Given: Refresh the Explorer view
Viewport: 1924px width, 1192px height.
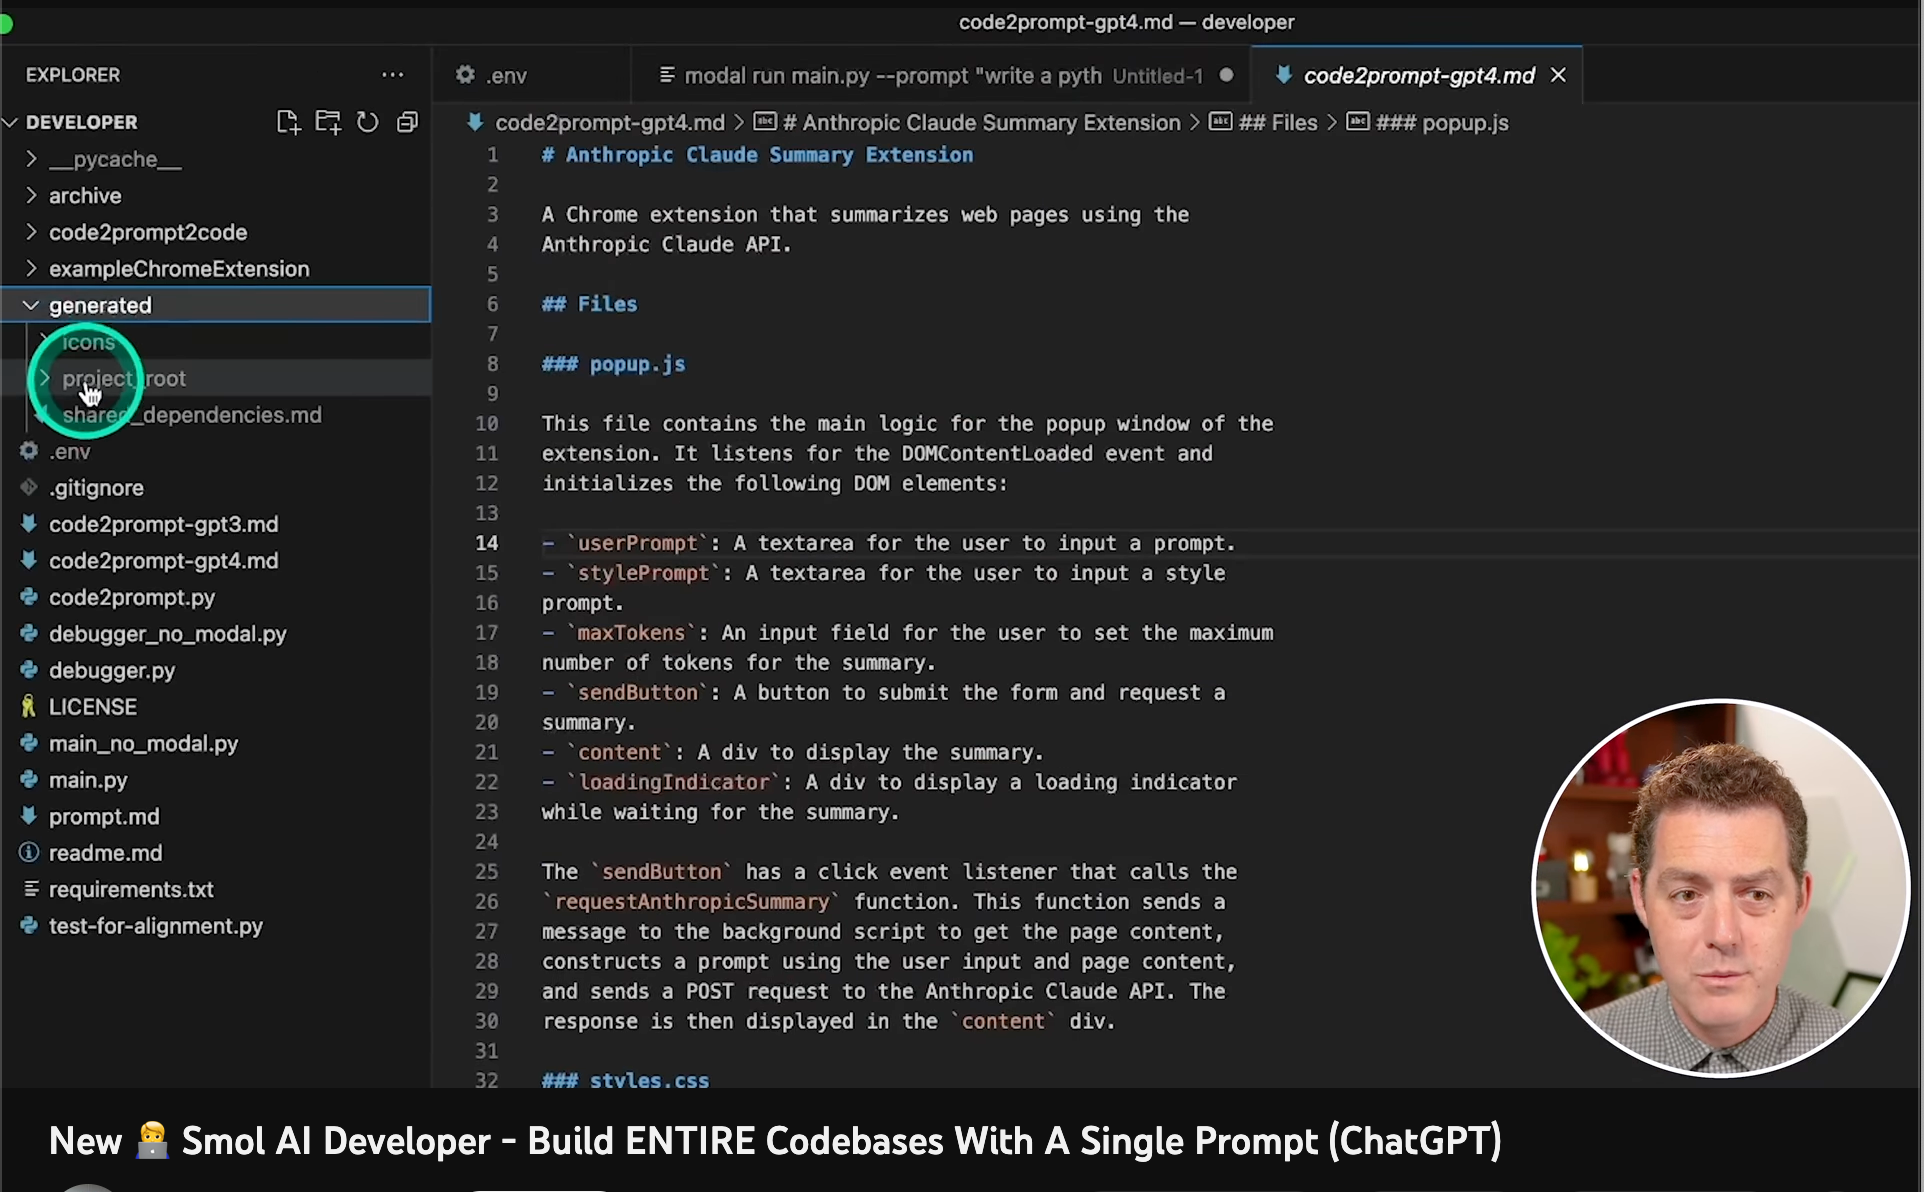Looking at the screenshot, I should pos(367,121).
